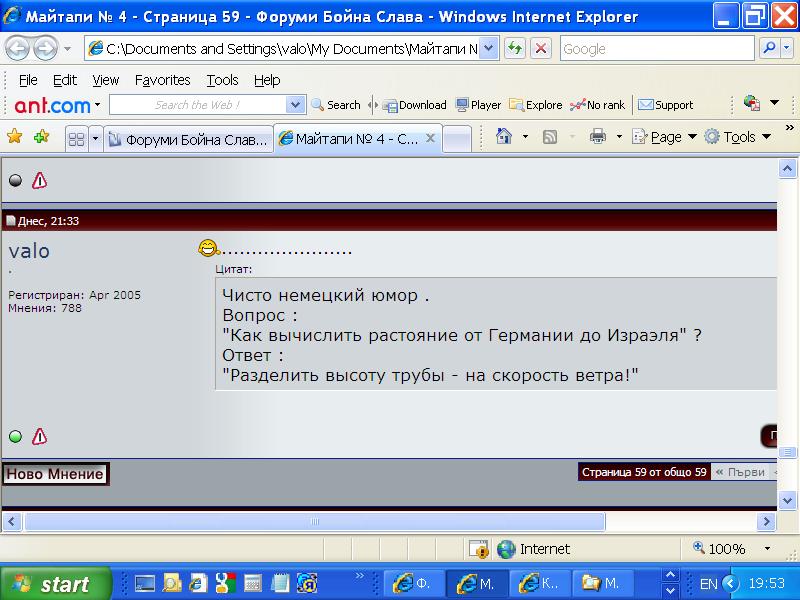Expand the address bar dropdown

tap(488, 48)
